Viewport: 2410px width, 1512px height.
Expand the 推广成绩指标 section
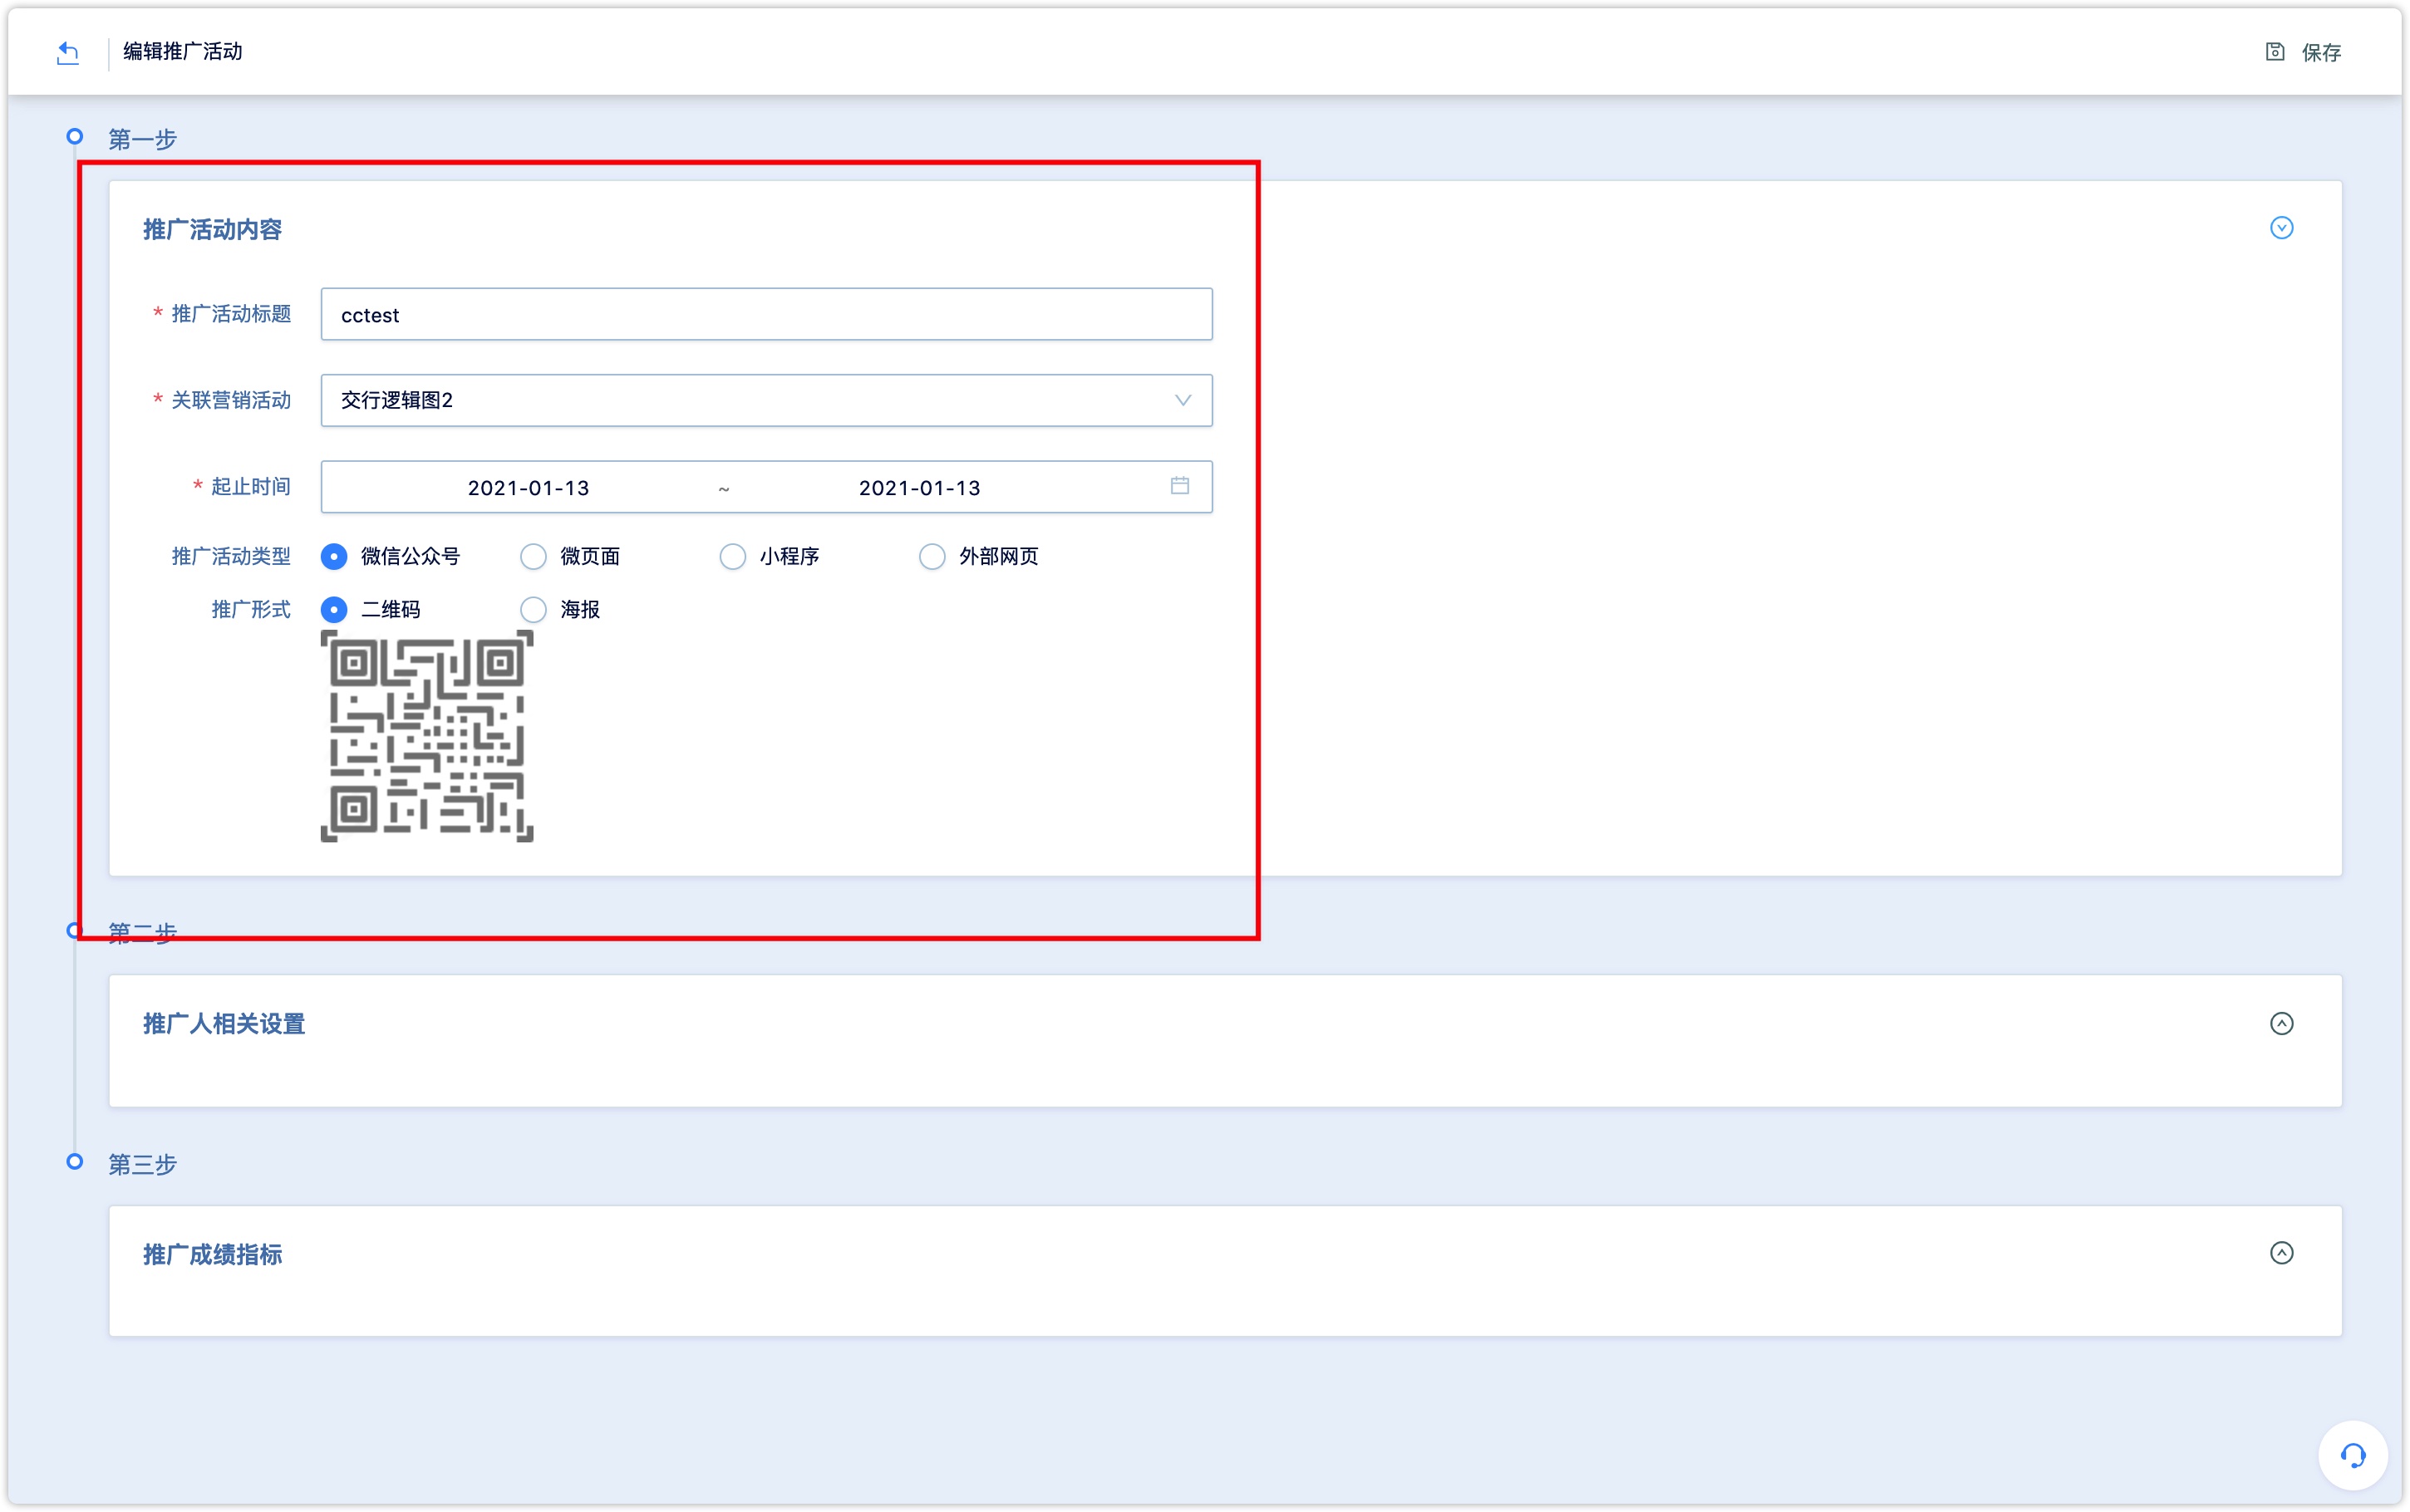coord(2281,1253)
